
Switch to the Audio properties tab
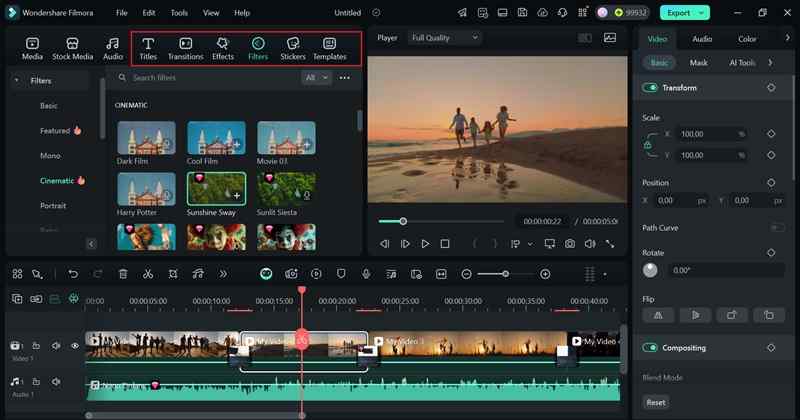tap(702, 39)
